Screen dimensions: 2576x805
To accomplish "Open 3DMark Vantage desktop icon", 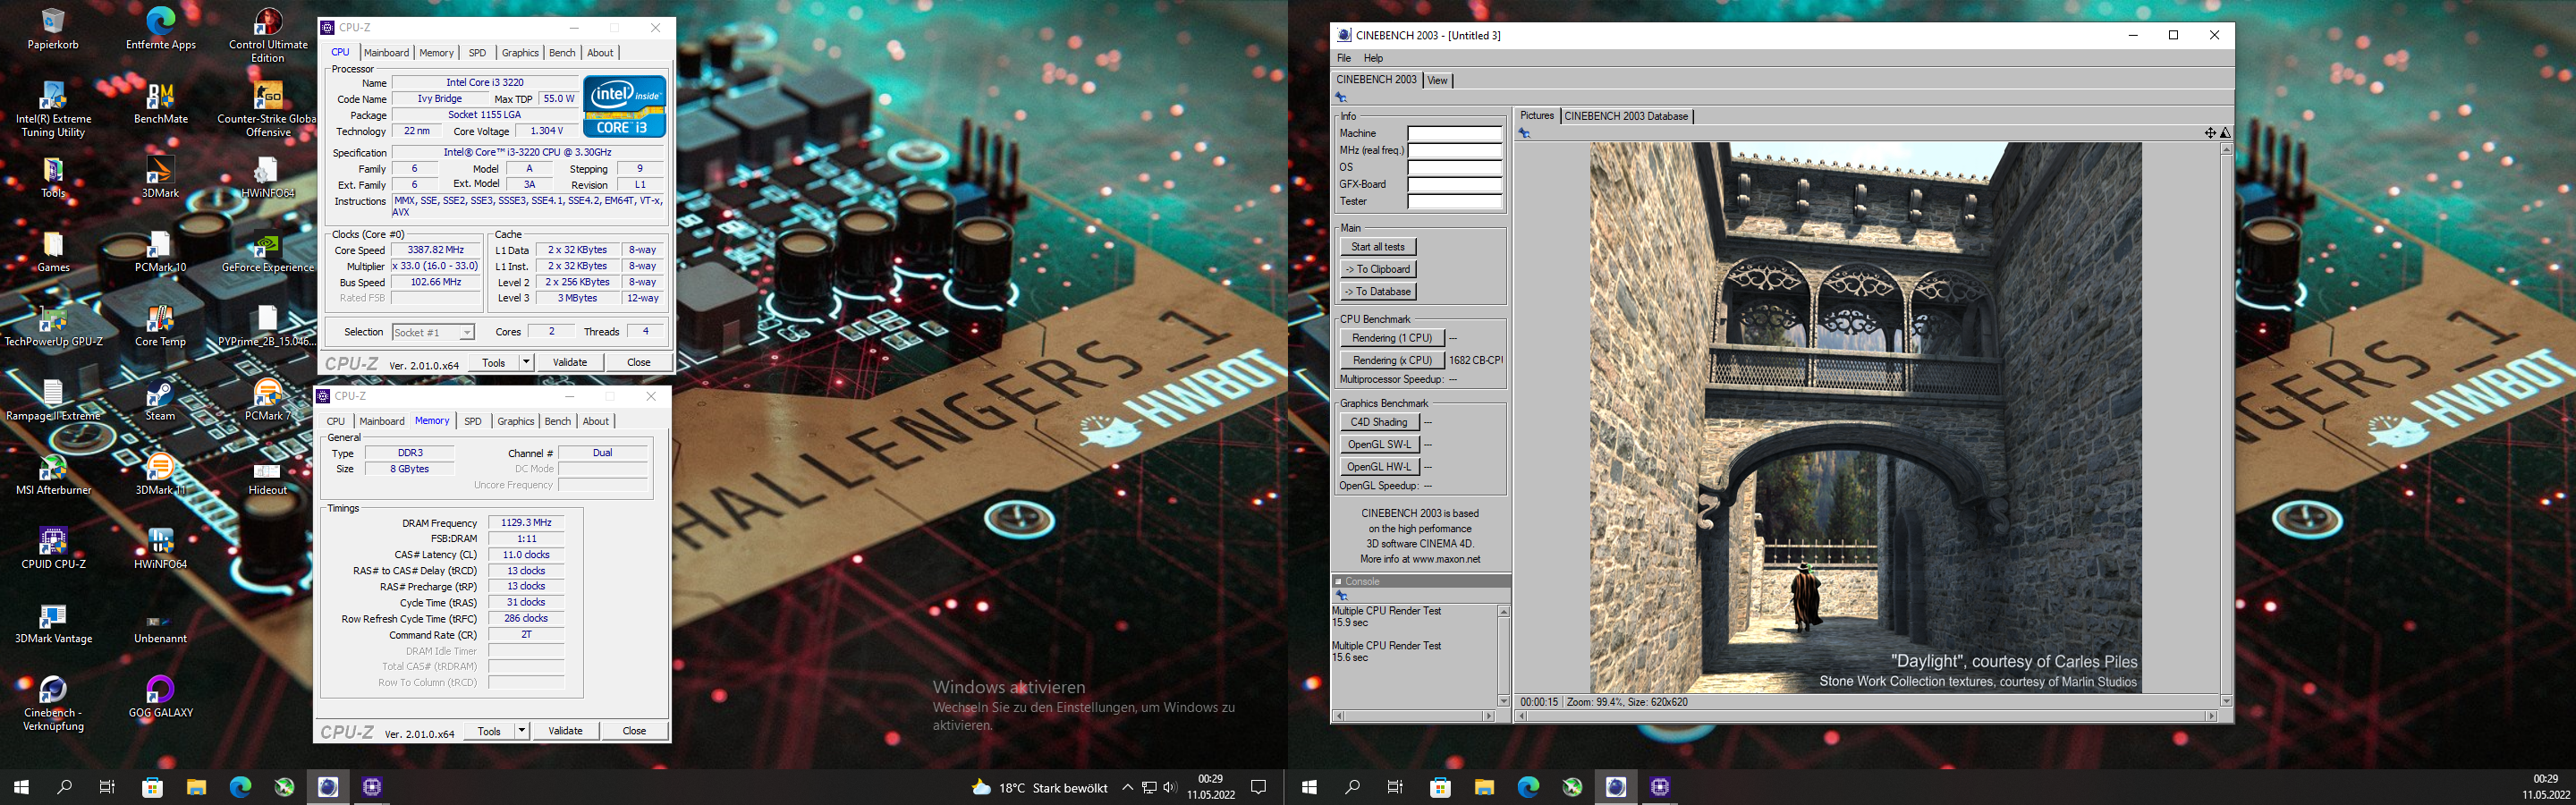I will tap(53, 623).
